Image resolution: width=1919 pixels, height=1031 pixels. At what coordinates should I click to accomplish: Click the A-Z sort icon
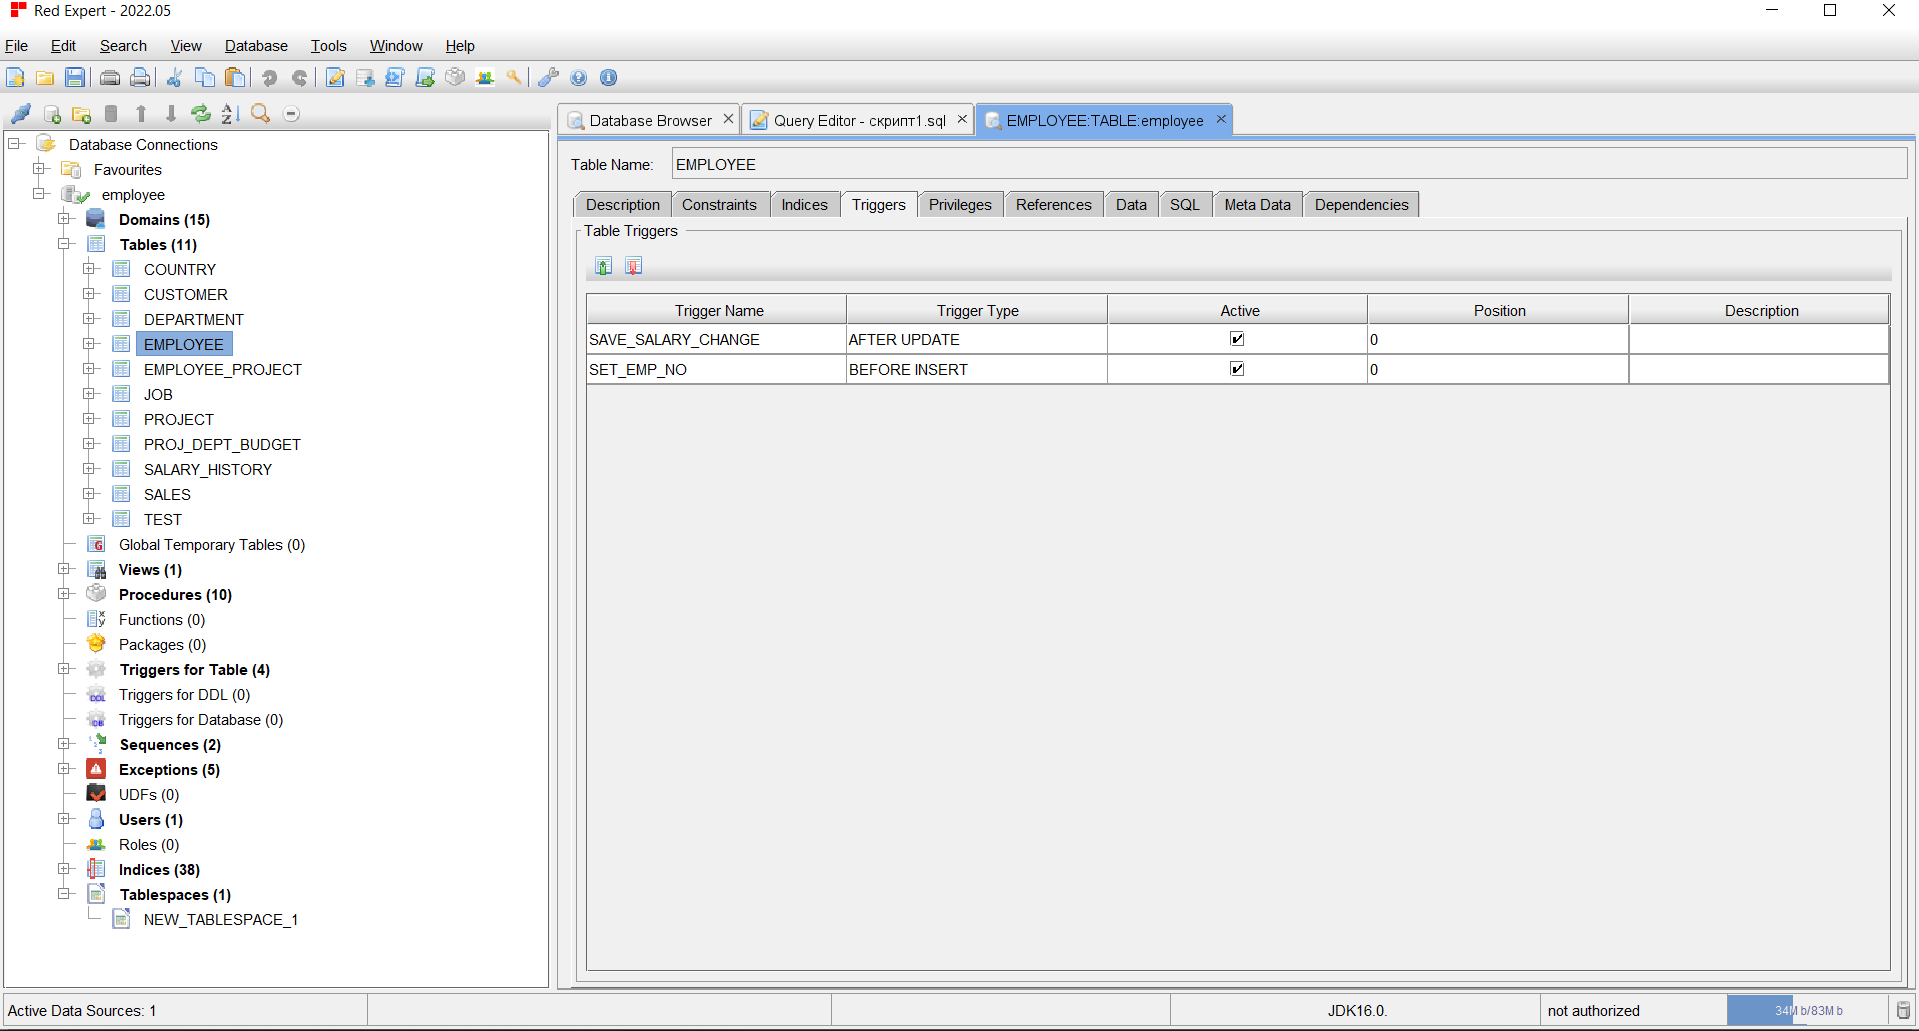point(230,114)
